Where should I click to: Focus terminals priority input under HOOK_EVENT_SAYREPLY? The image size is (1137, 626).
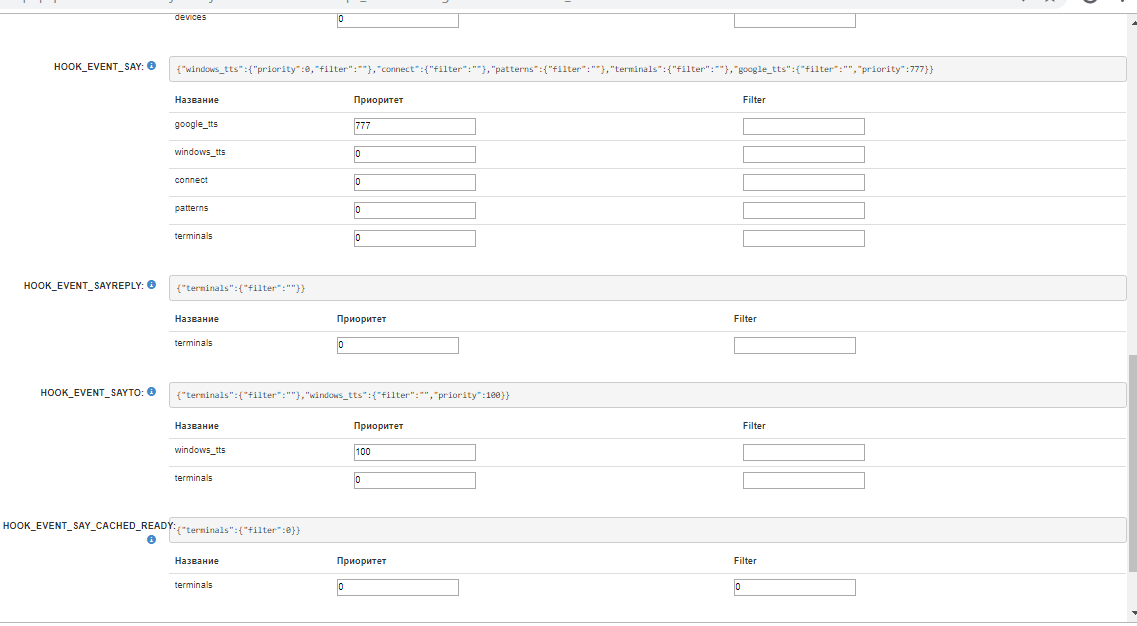pyautogui.click(x=397, y=346)
